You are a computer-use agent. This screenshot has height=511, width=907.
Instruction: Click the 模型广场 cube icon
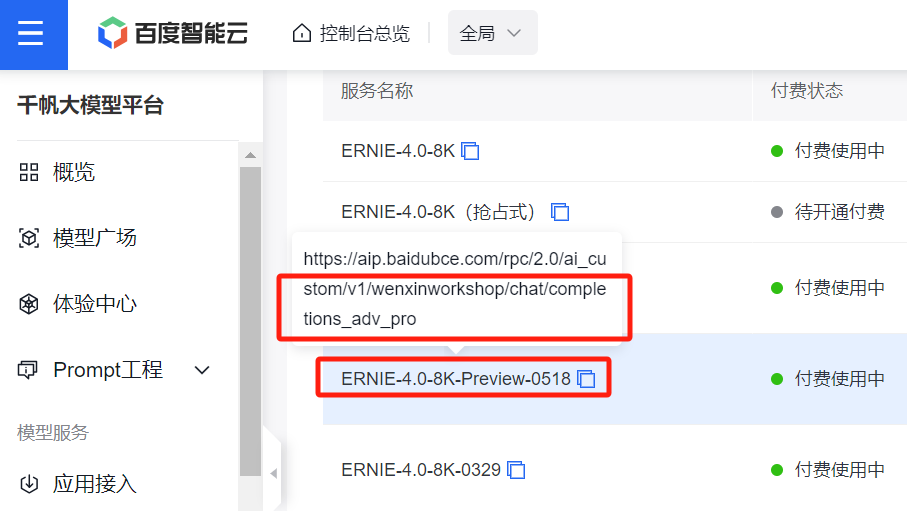pos(29,238)
